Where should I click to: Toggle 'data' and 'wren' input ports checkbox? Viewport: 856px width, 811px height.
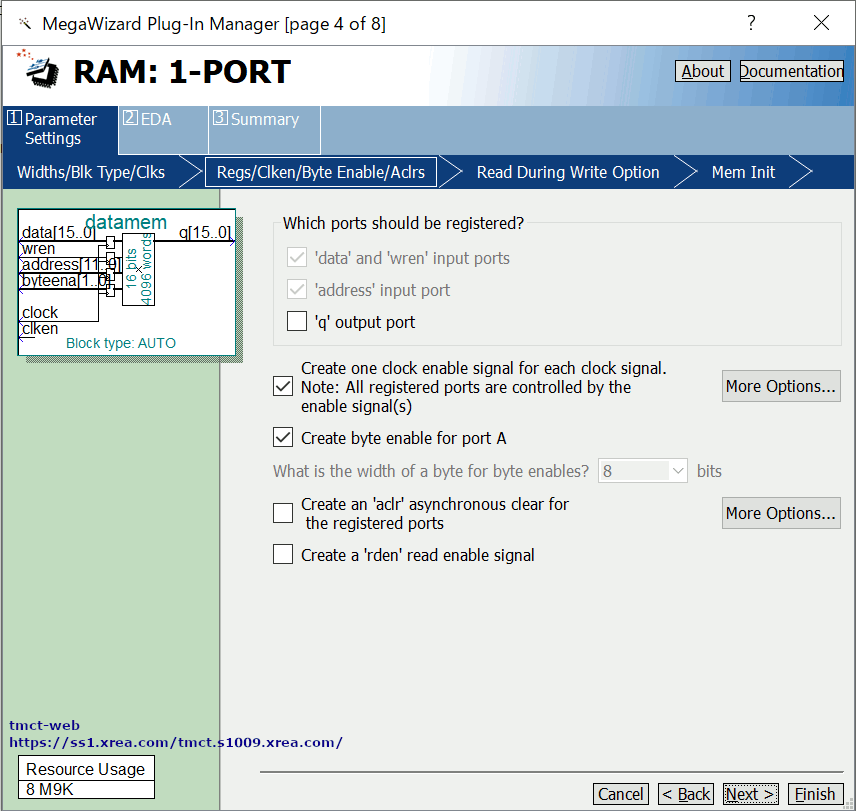tap(297, 258)
